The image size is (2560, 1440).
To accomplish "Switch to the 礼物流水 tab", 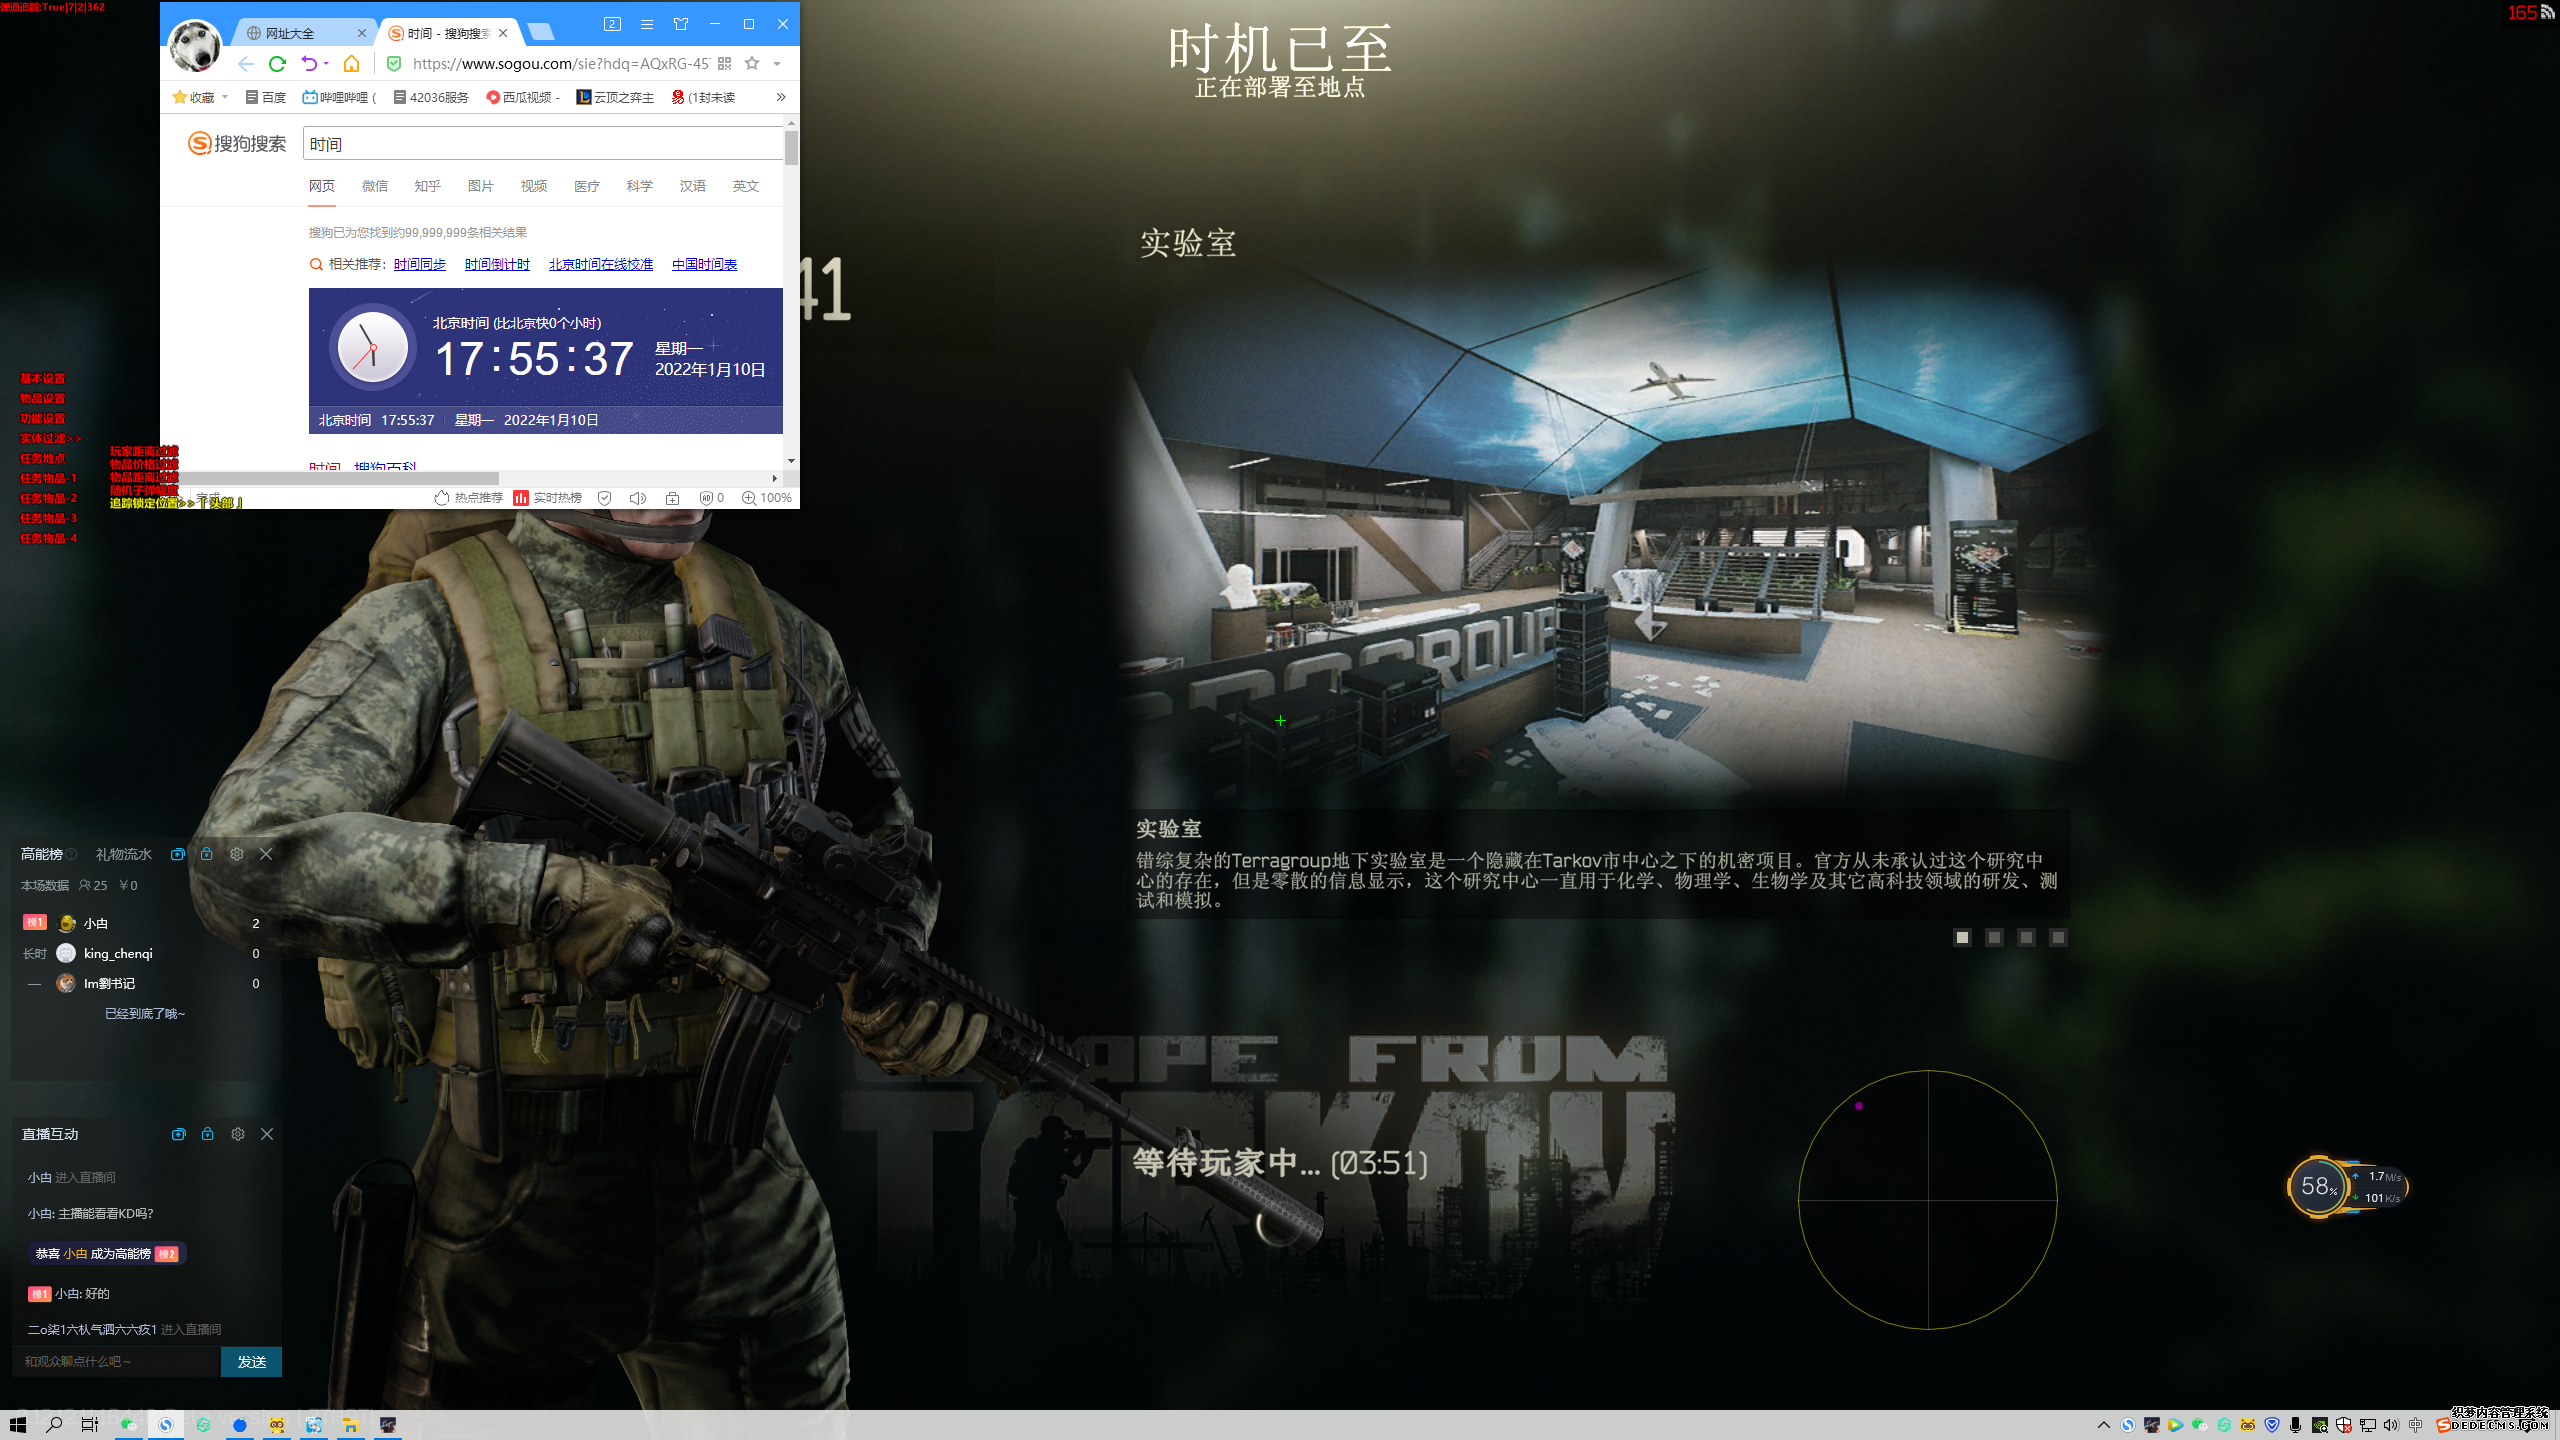I will click(124, 854).
